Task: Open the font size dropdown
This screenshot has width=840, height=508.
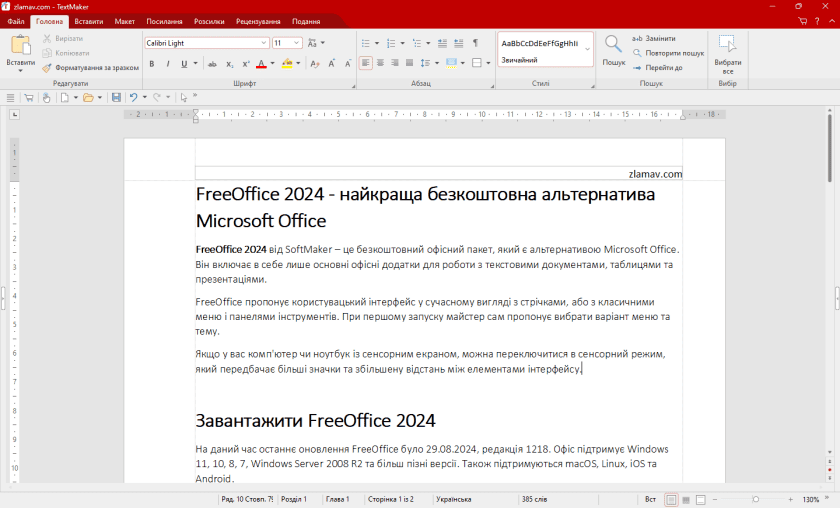Action: 296,43
